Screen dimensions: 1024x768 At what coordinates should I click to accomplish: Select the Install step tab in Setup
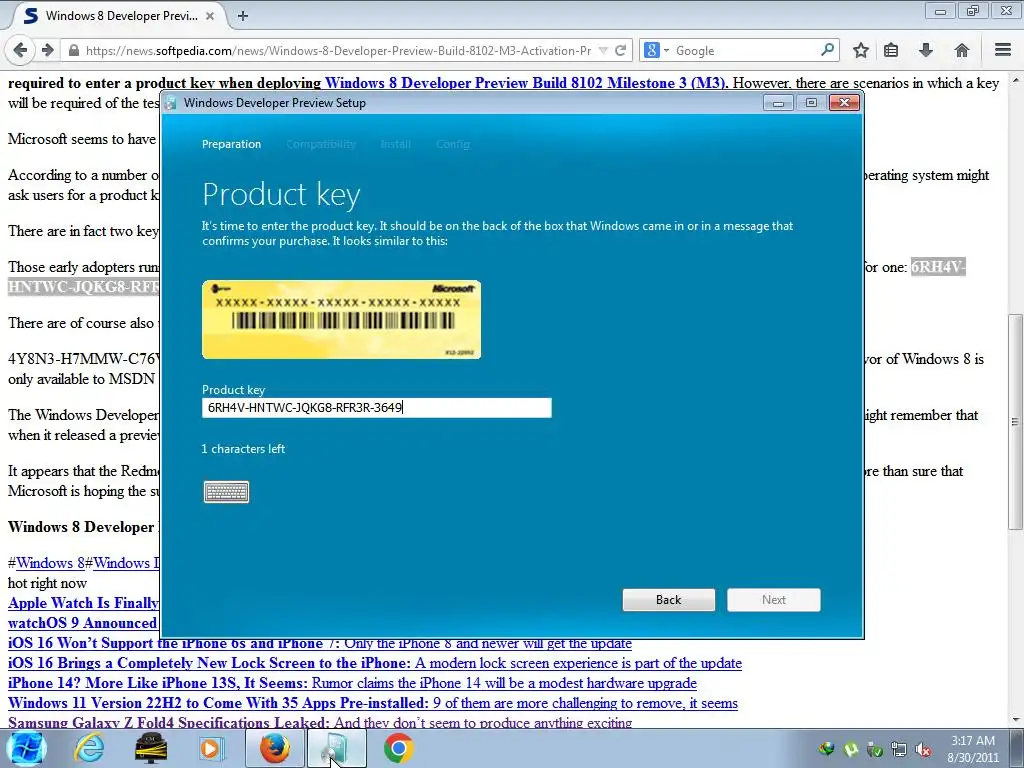(395, 144)
